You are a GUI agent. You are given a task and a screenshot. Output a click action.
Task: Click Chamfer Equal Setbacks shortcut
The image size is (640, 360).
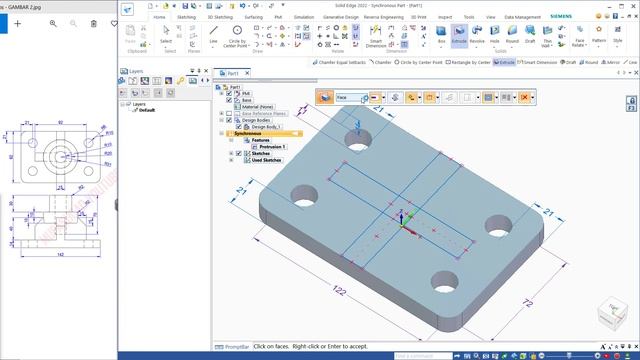339,62
